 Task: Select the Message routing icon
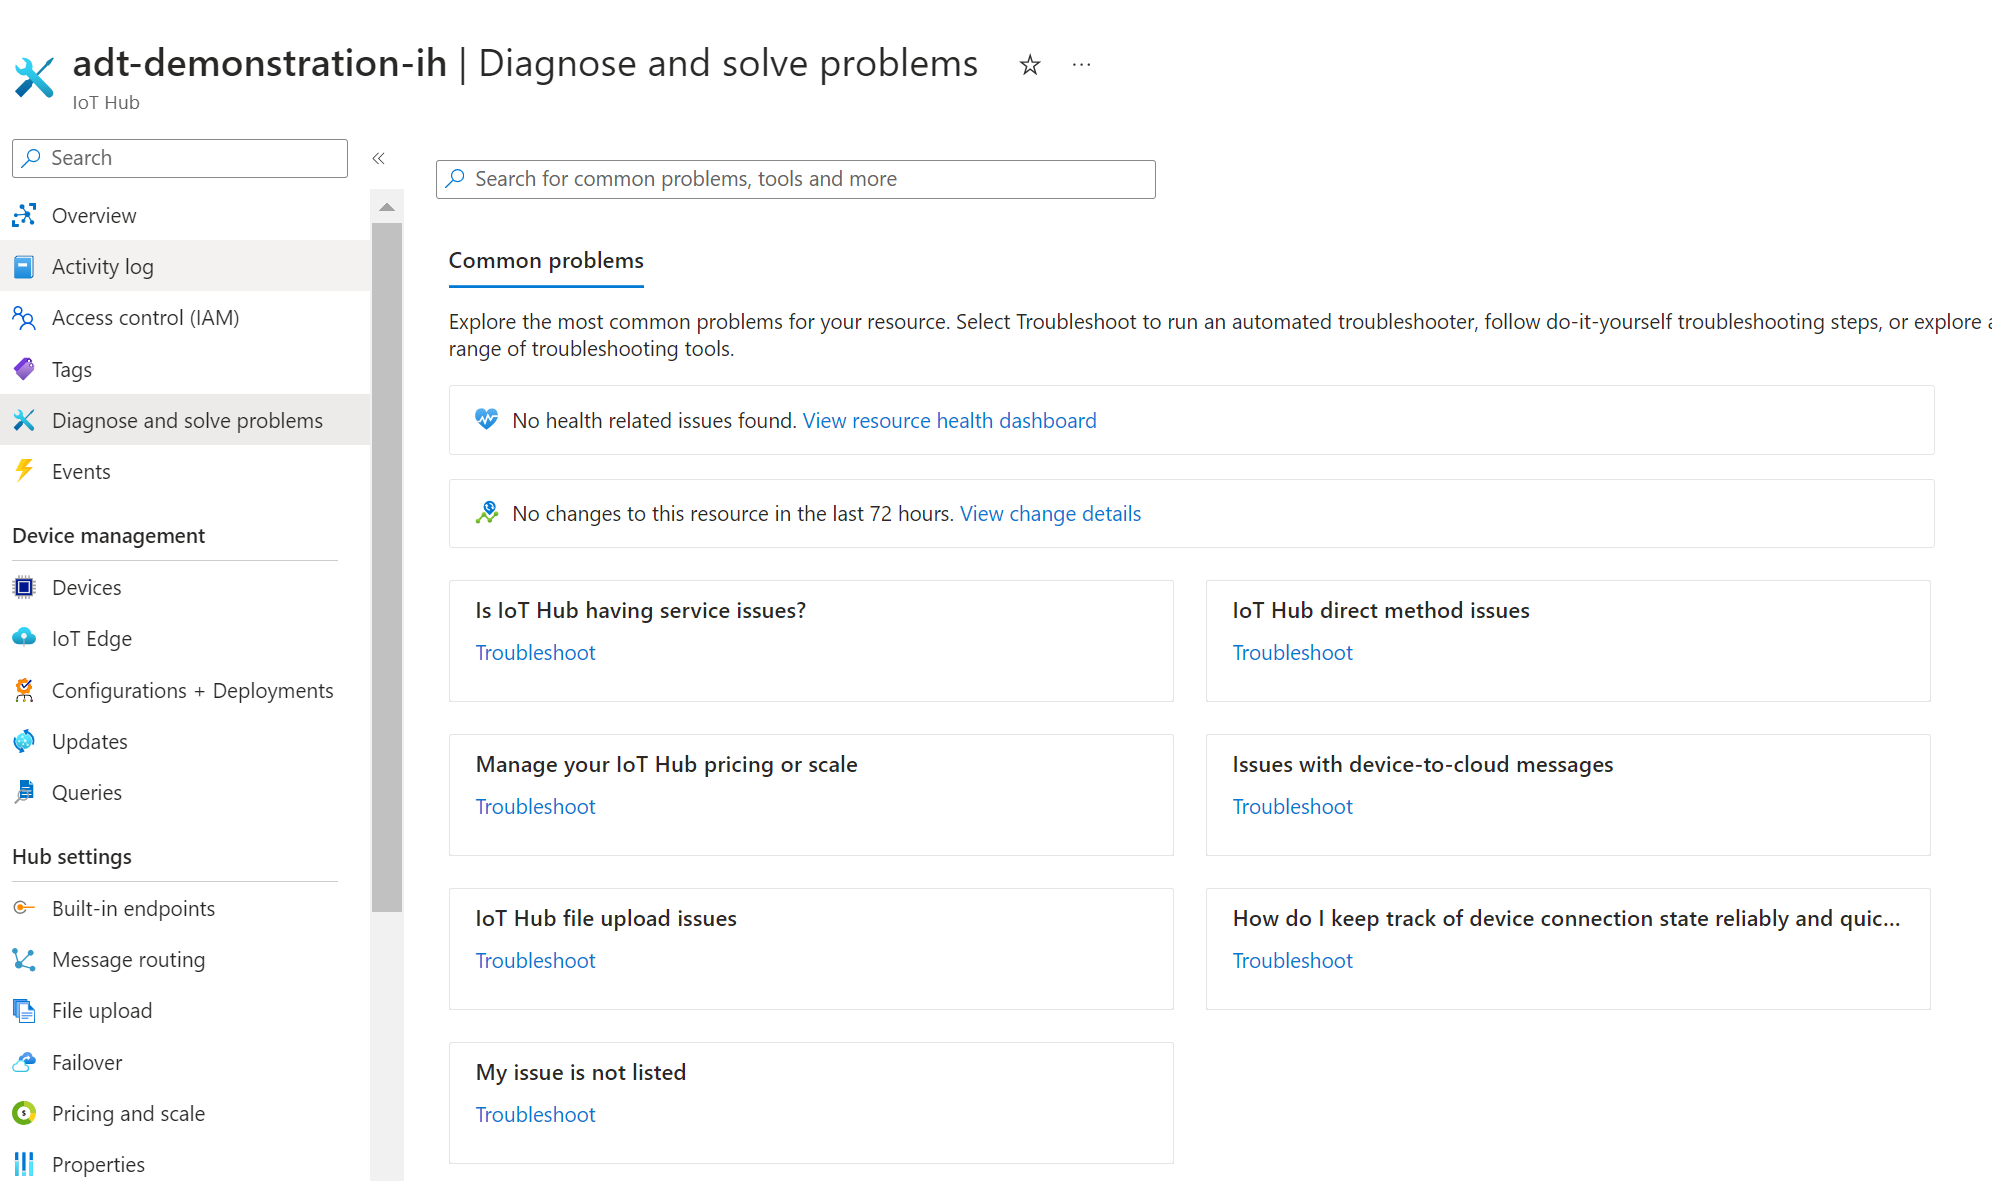pyautogui.click(x=24, y=959)
